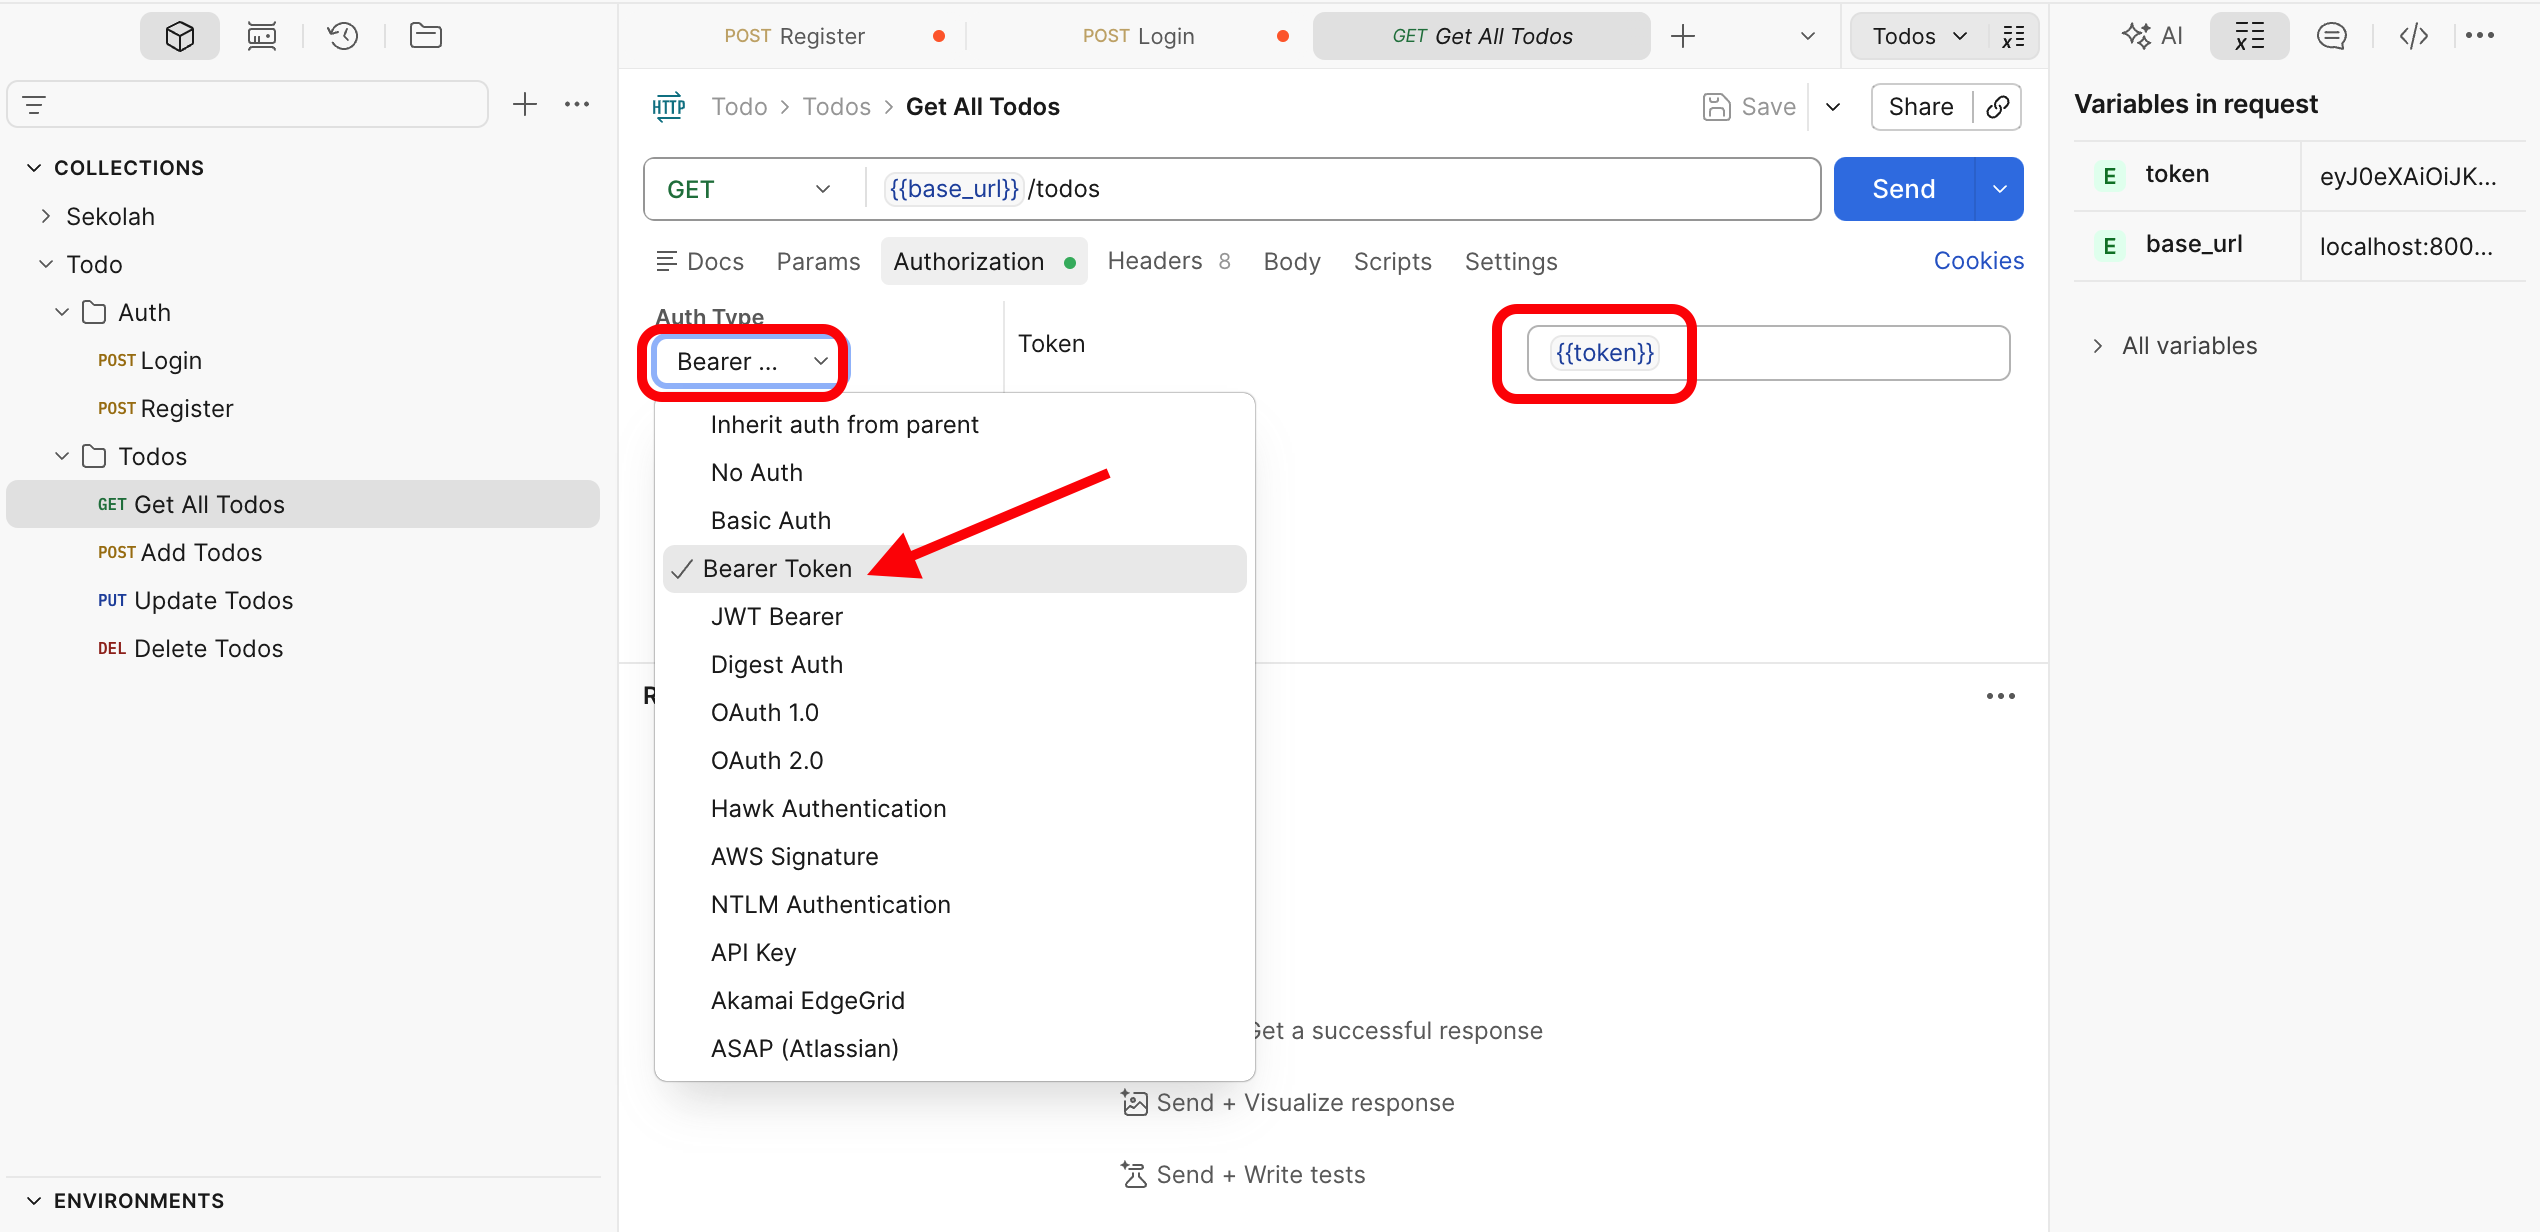2540x1232 pixels.
Task: Click the Share button
Action: point(1921,107)
